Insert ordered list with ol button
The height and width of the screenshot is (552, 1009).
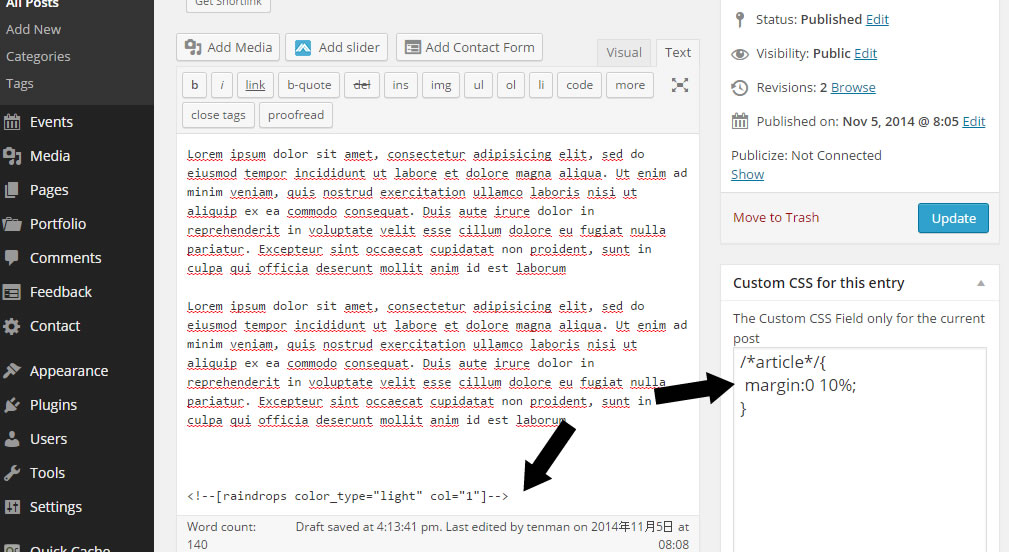[x=510, y=85]
